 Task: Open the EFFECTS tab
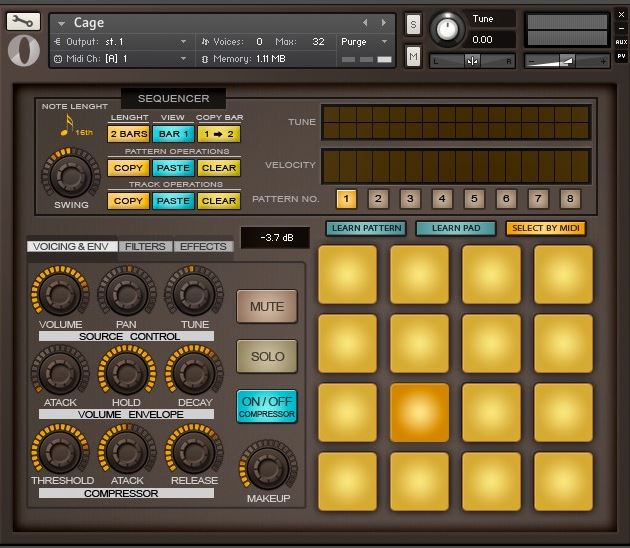203,246
